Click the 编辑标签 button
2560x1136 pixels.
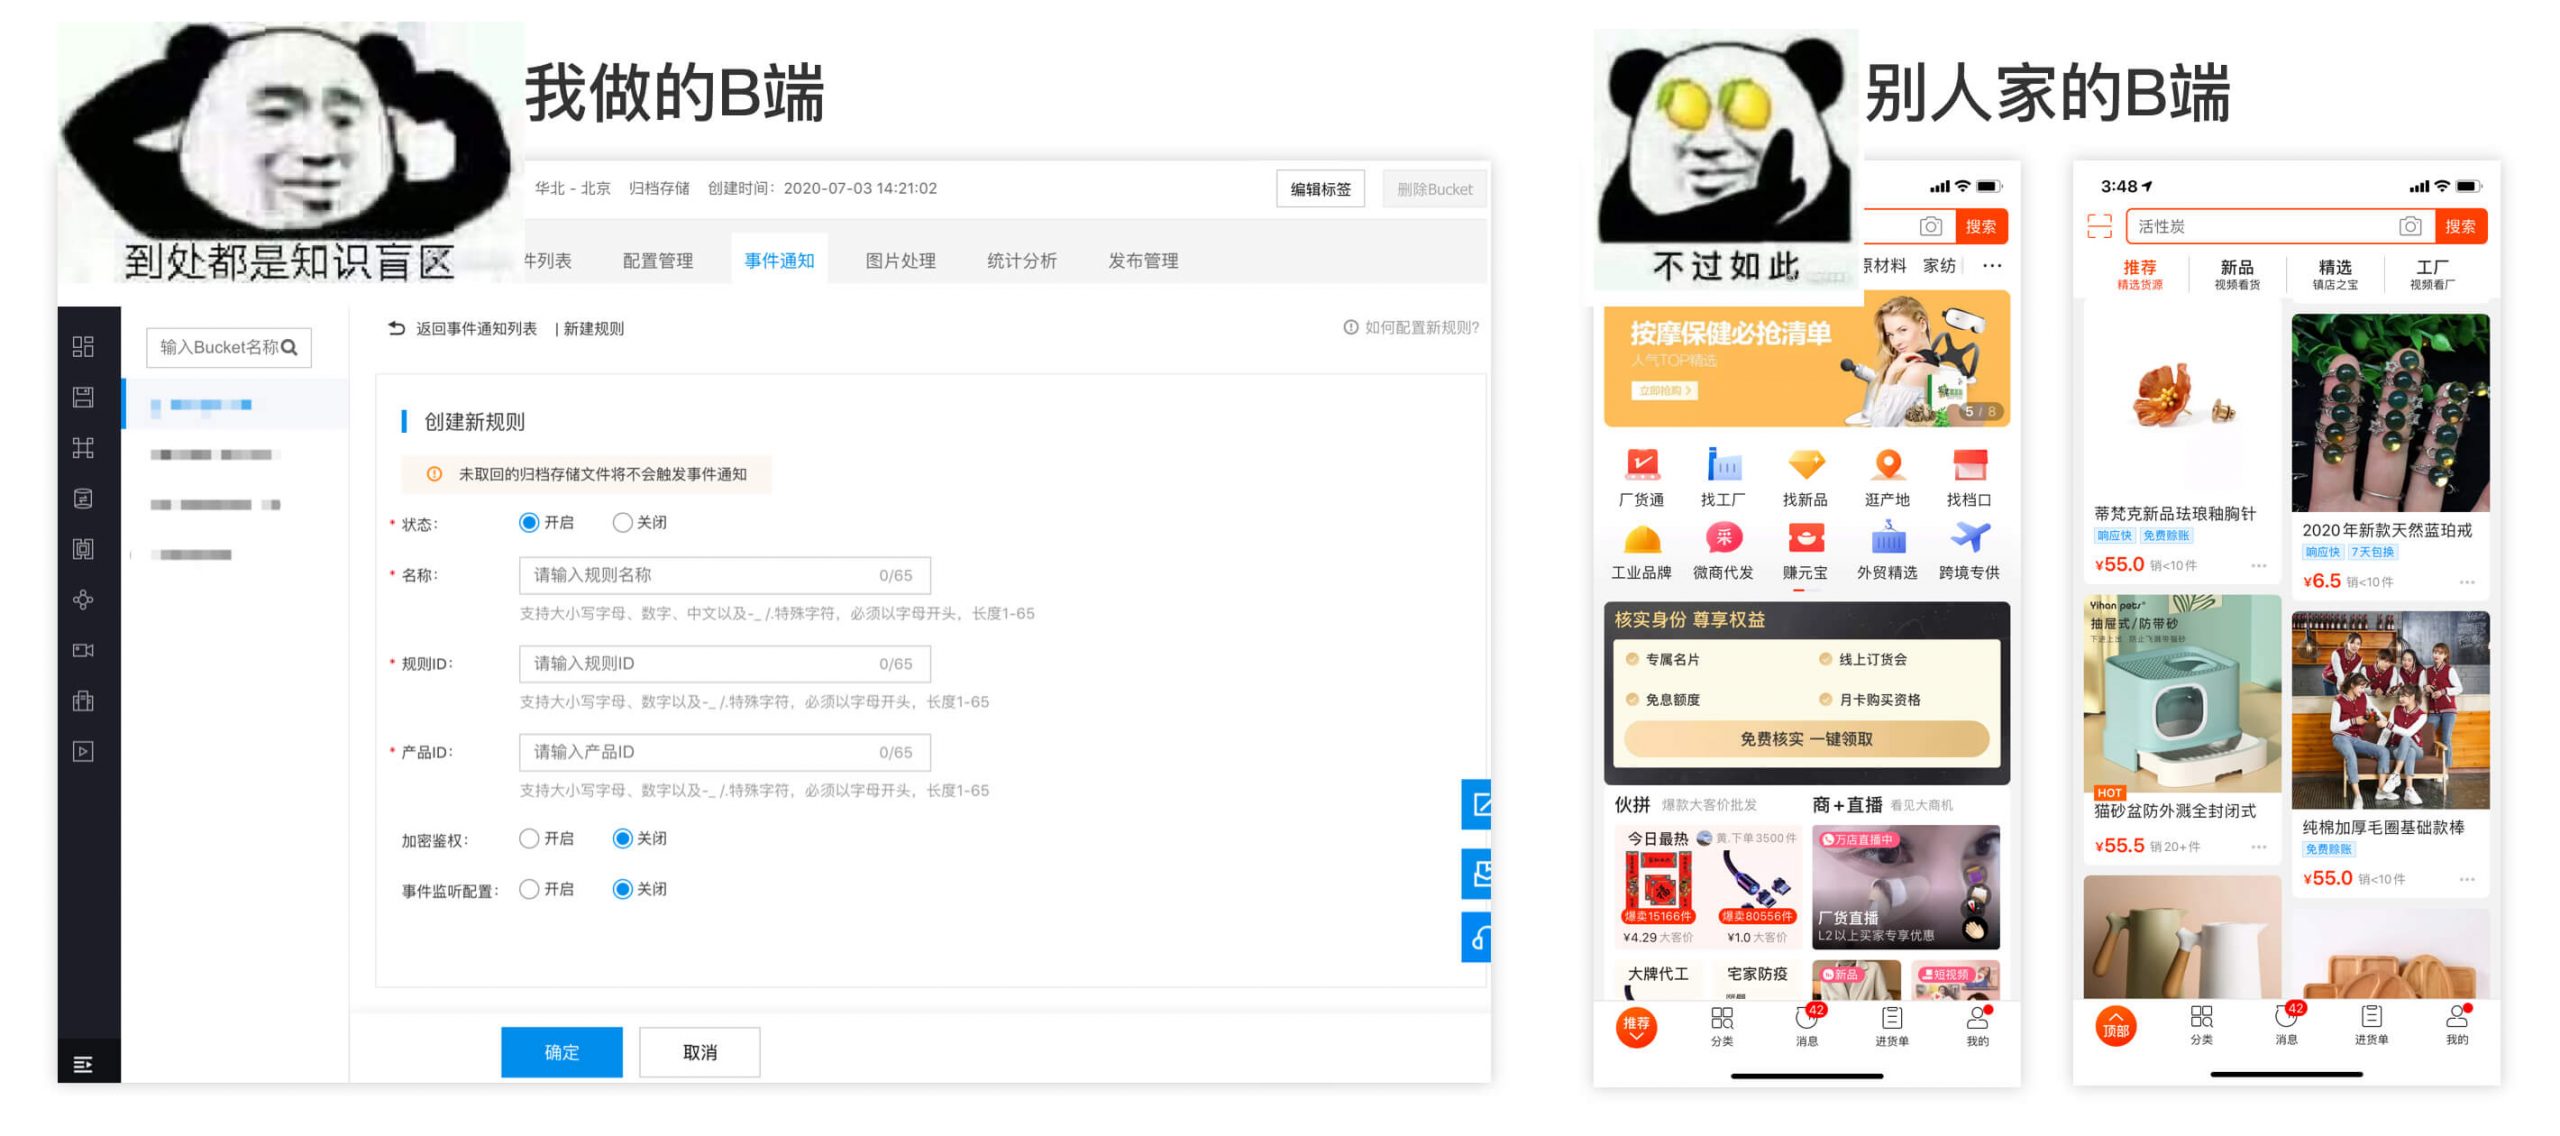point(1320,189)
